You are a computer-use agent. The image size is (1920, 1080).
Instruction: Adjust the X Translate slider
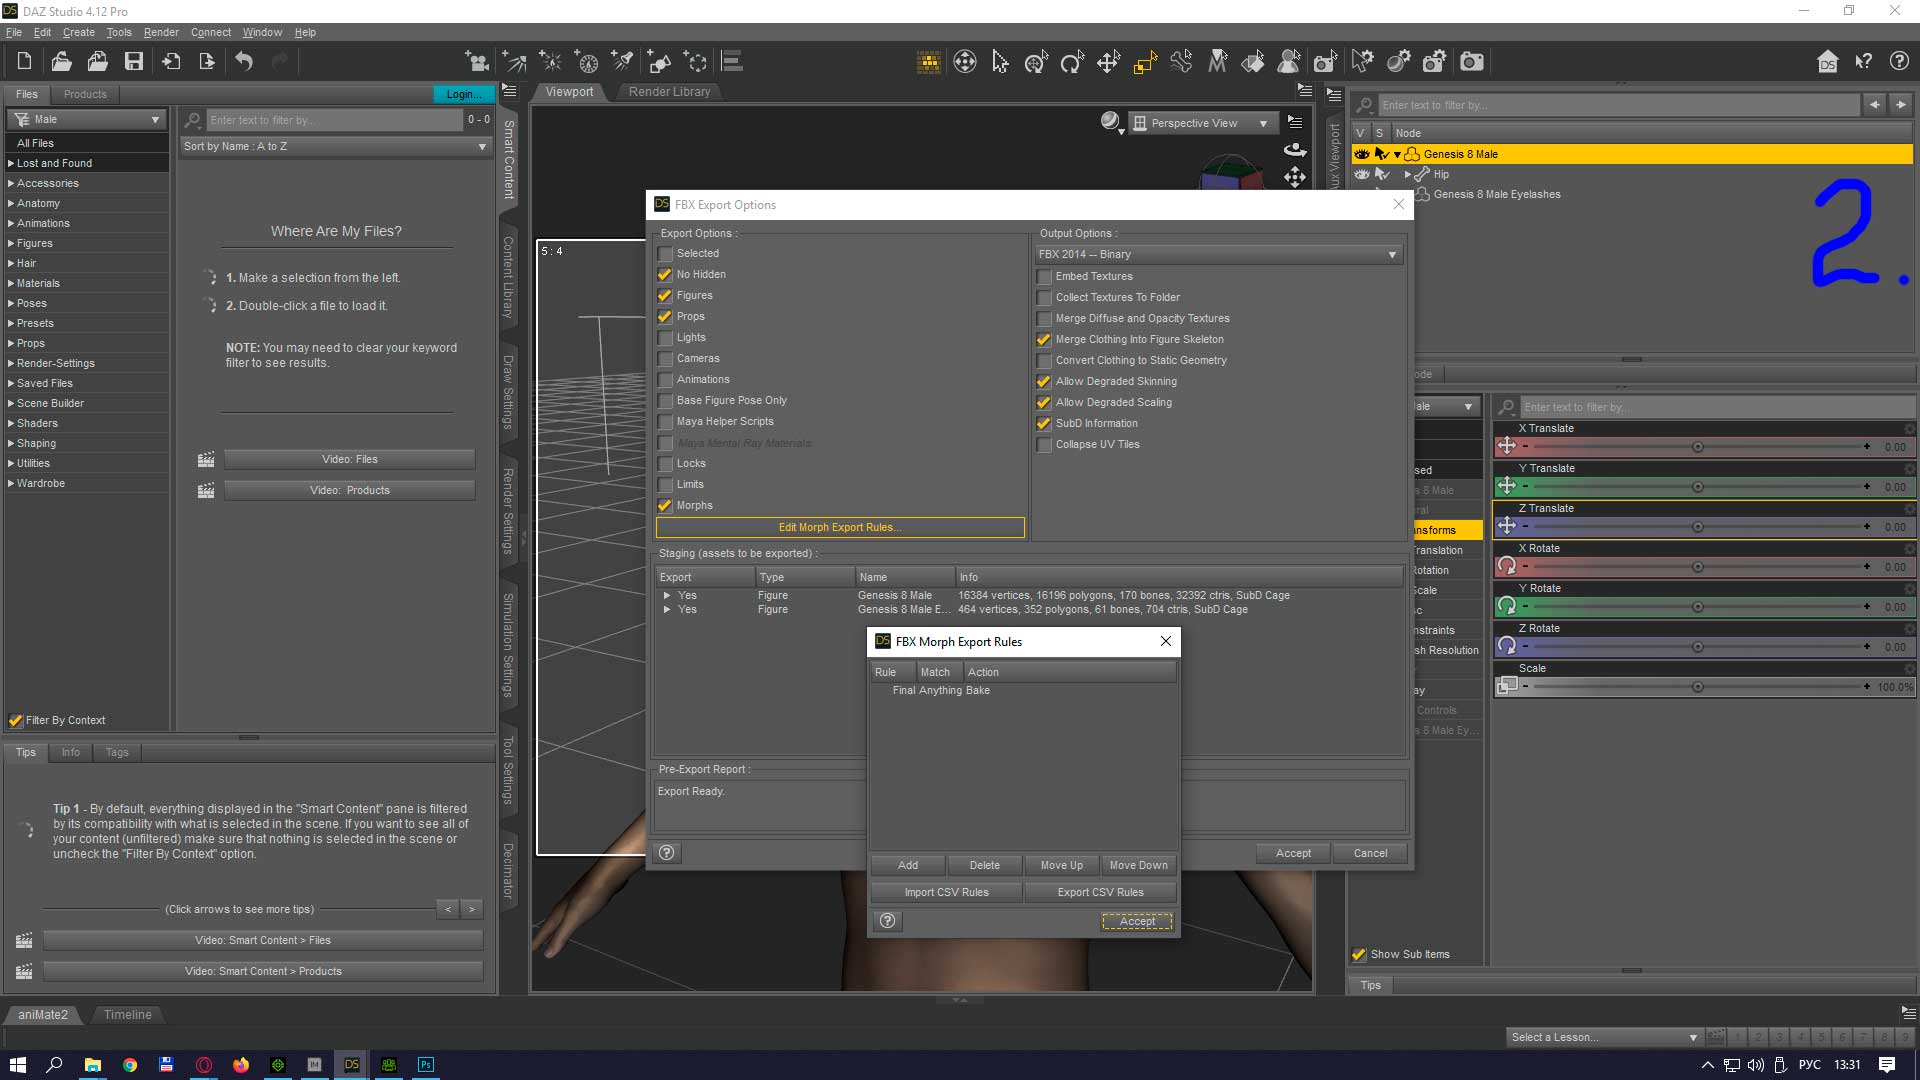(1697, 447)
